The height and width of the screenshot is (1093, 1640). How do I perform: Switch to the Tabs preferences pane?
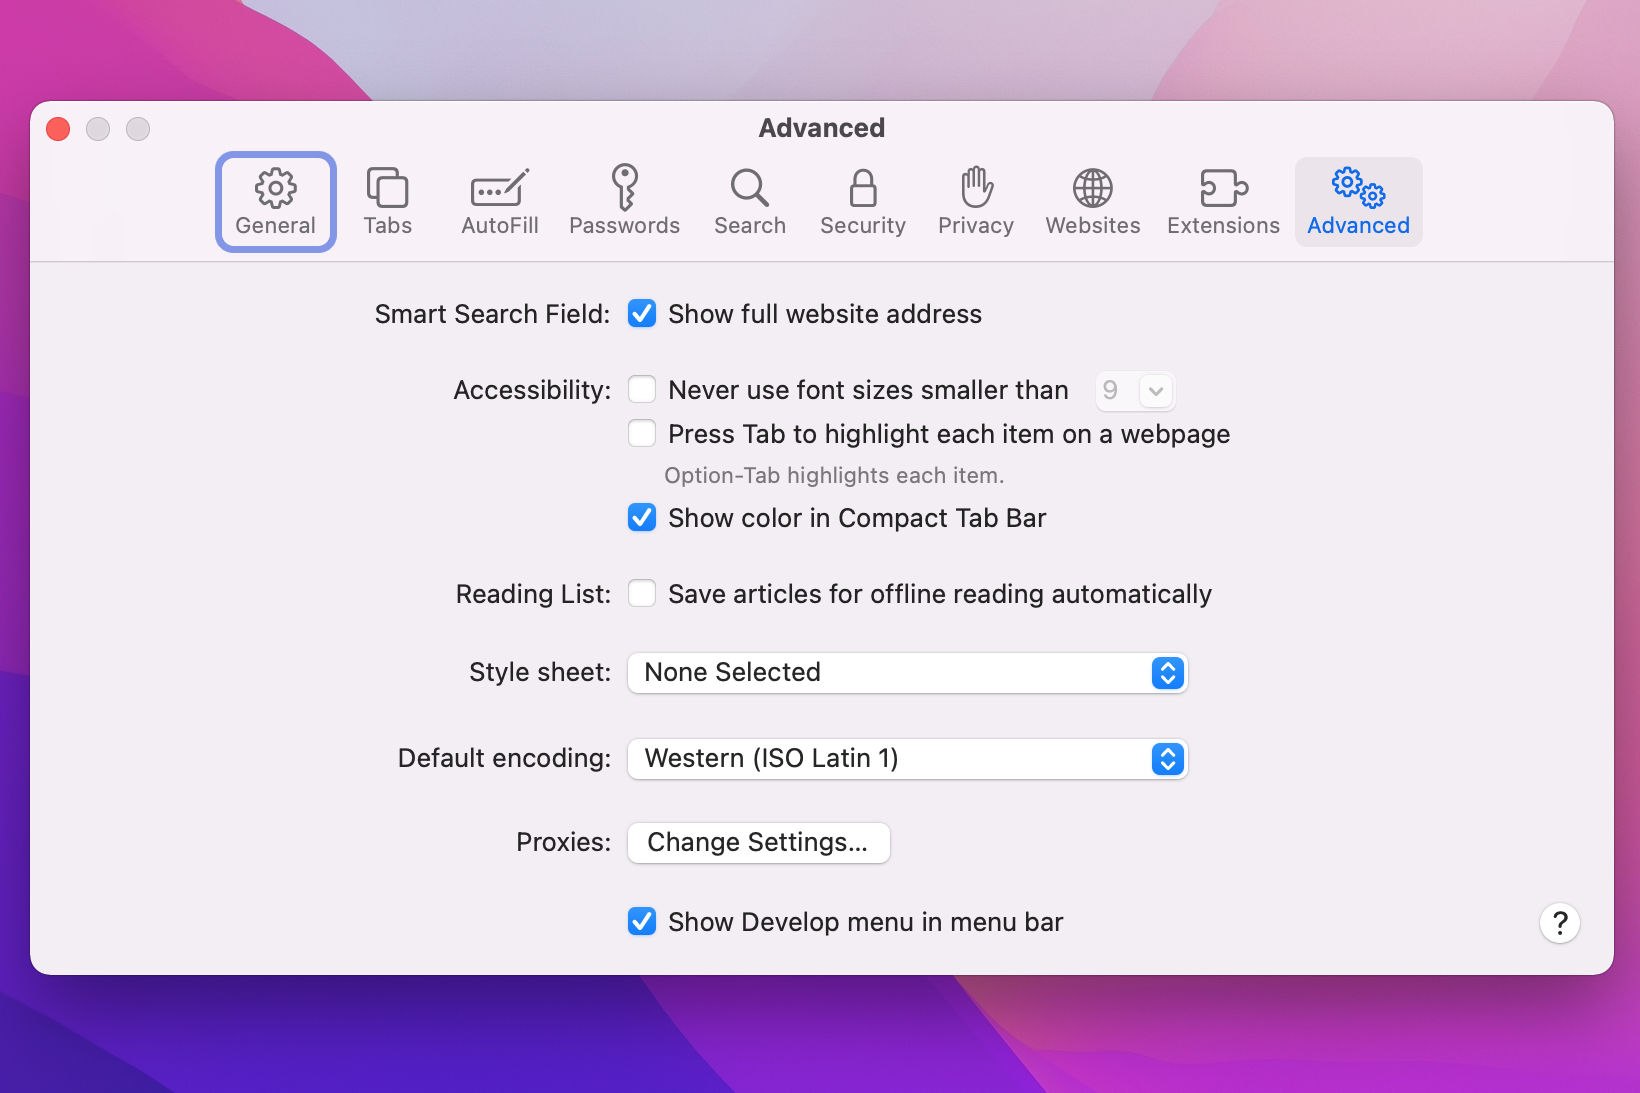pyautogui.click(x=388, y=202)
